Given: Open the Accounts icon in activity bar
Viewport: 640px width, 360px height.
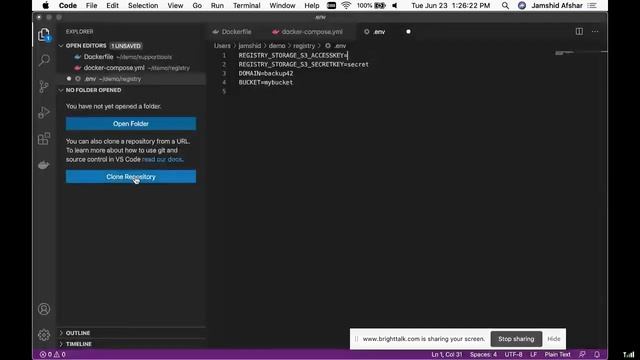Looking at the screenshot, I should click(x=44, y=309).
